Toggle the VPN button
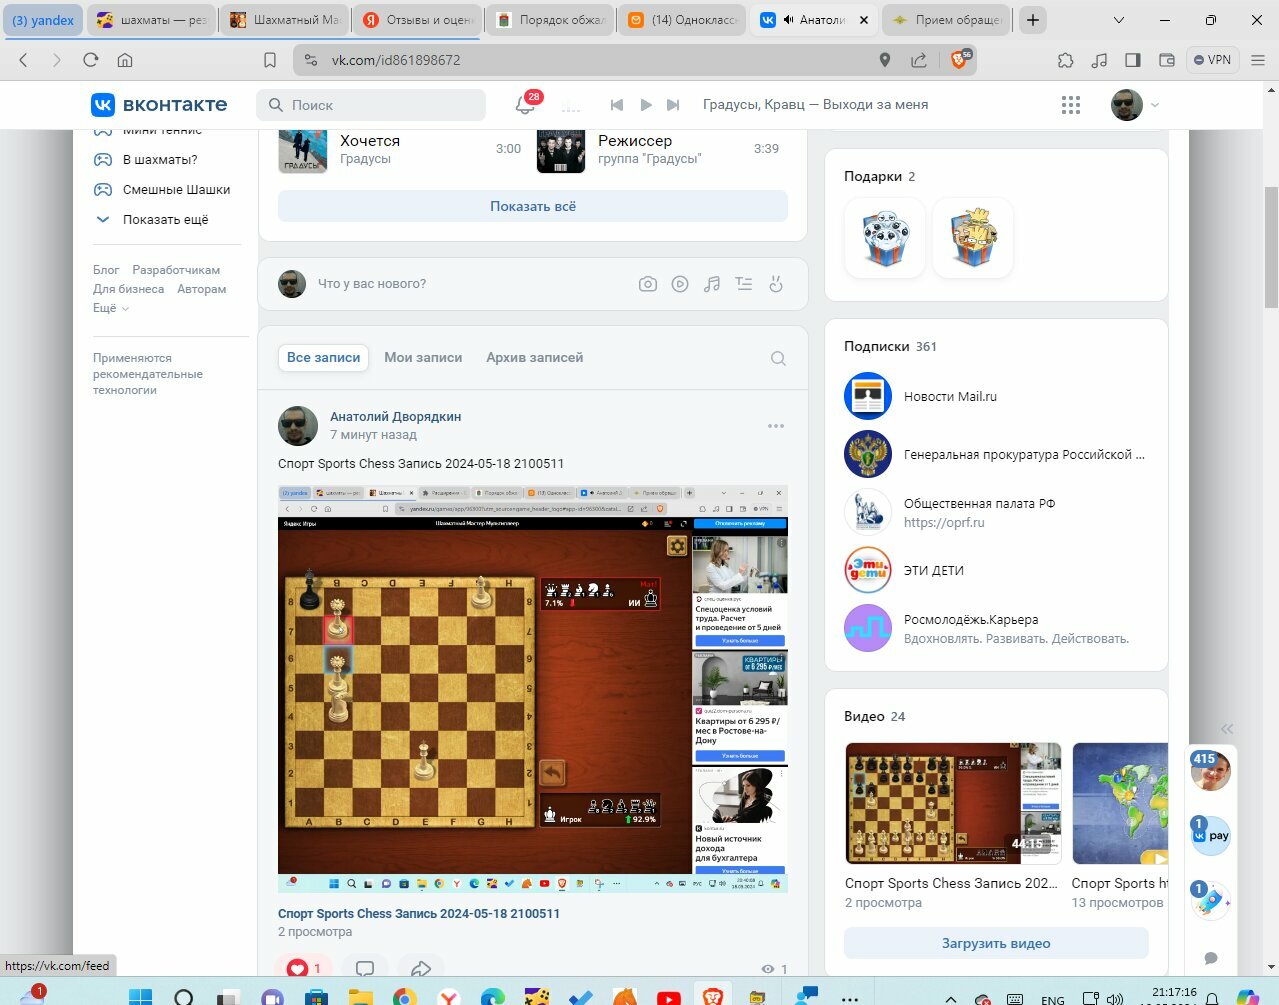Screen dimensions: 1279x1005 coord(1212,60)
